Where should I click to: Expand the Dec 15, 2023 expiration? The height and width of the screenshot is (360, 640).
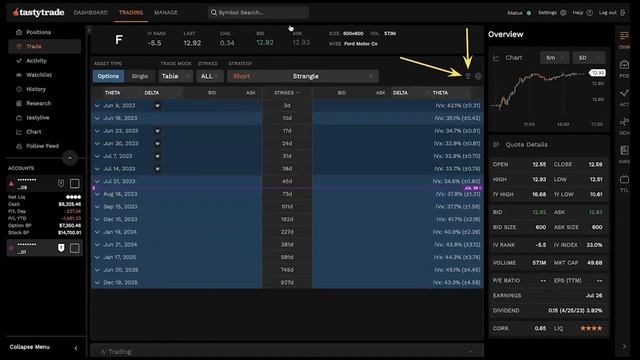coord(97,220)
